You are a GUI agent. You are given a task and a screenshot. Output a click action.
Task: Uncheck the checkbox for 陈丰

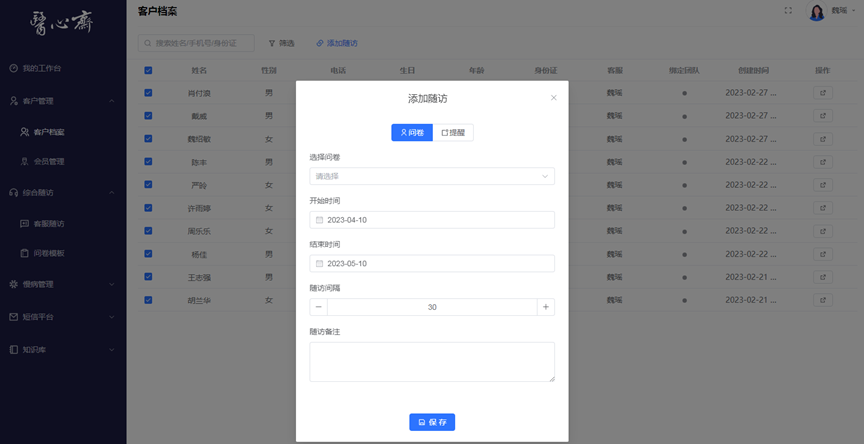point(148,161)
